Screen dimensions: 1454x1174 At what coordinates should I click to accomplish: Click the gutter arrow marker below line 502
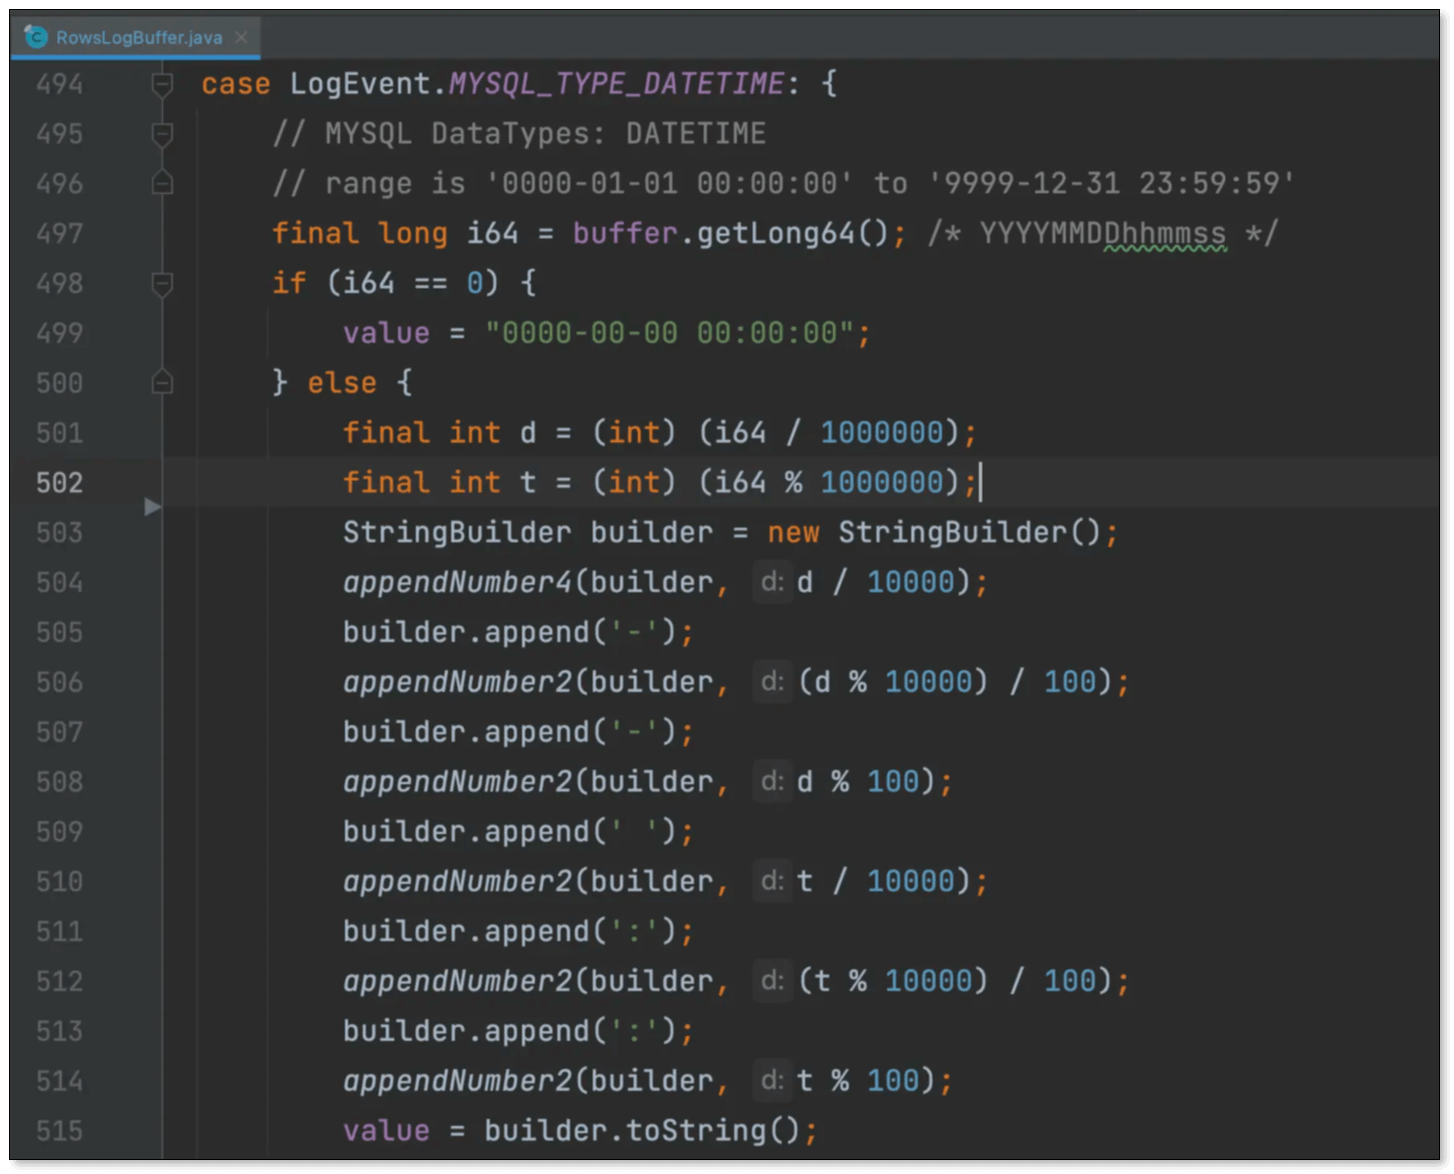(x=152, y=507)
